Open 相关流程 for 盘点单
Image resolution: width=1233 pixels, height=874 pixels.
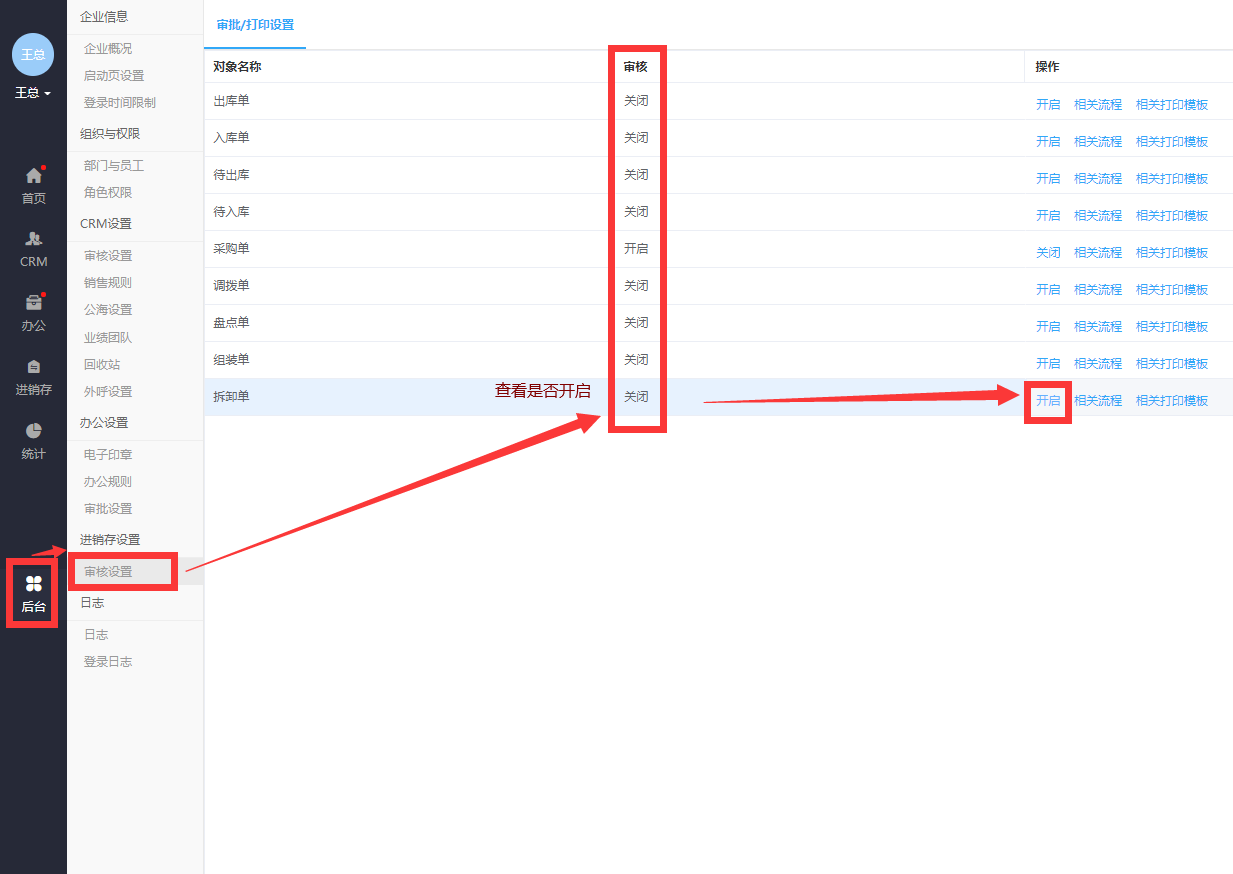(1098, 326)
